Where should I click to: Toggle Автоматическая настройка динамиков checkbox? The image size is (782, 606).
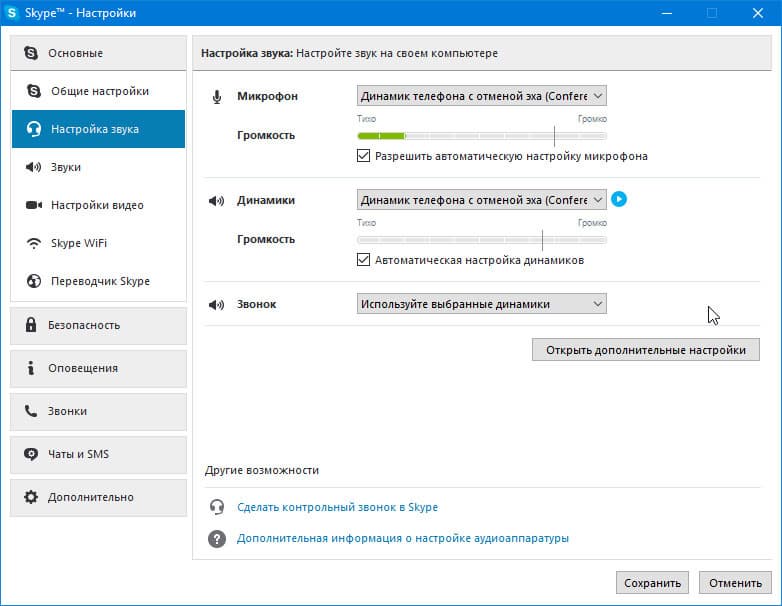coord(364,260)
